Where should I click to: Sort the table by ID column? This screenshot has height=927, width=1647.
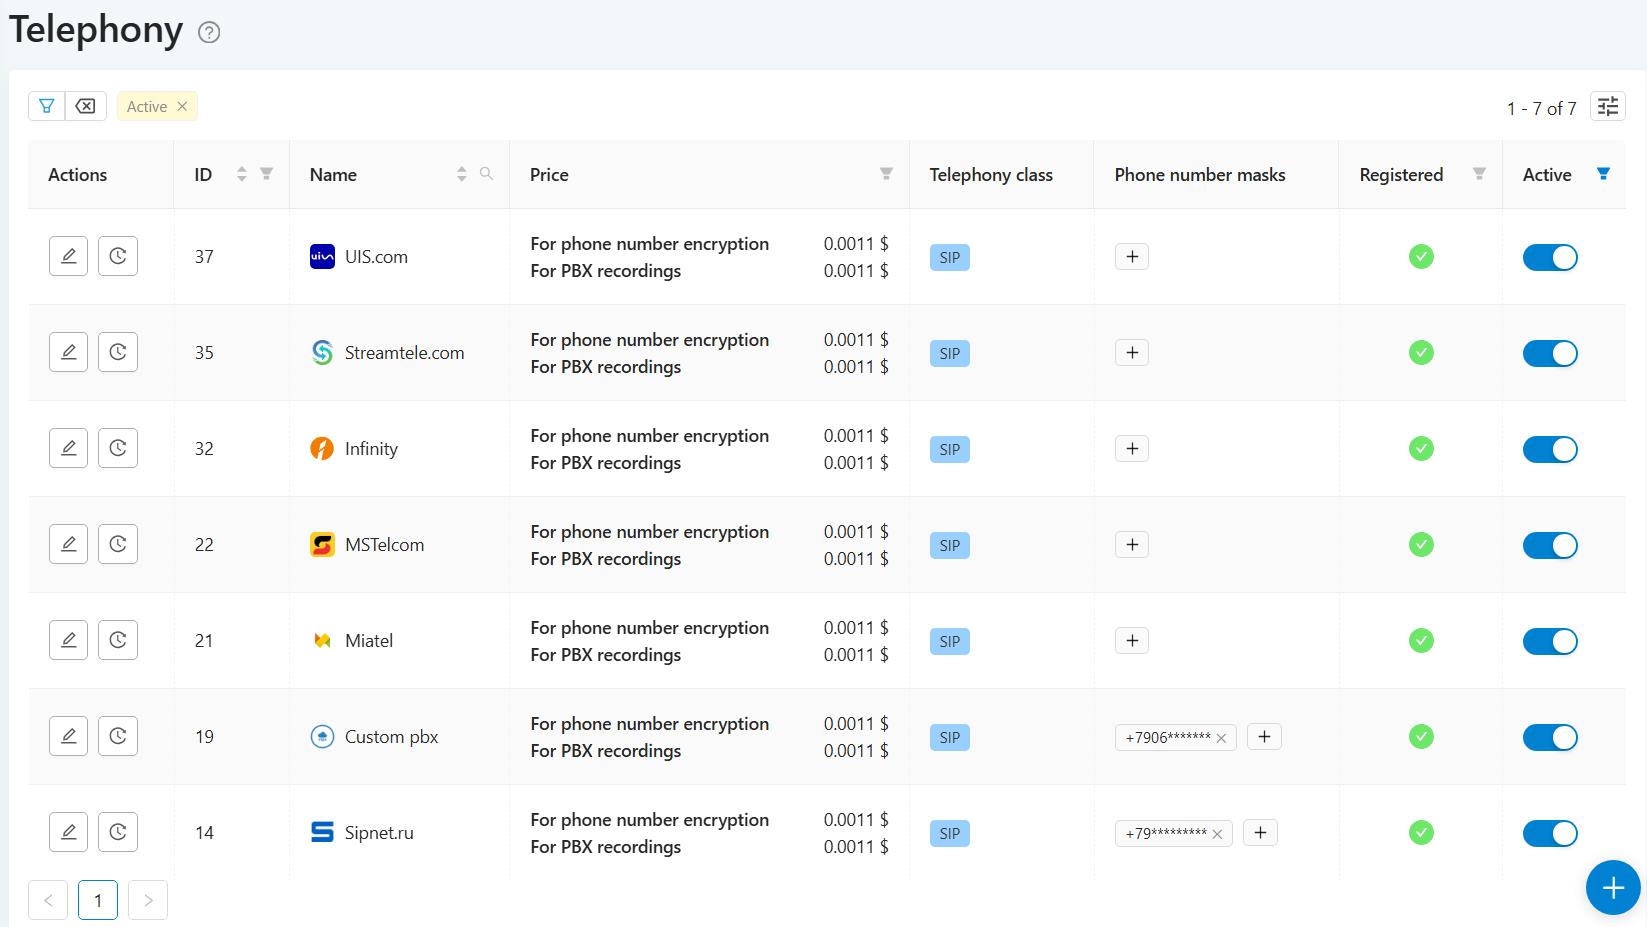tap(241, 174)
